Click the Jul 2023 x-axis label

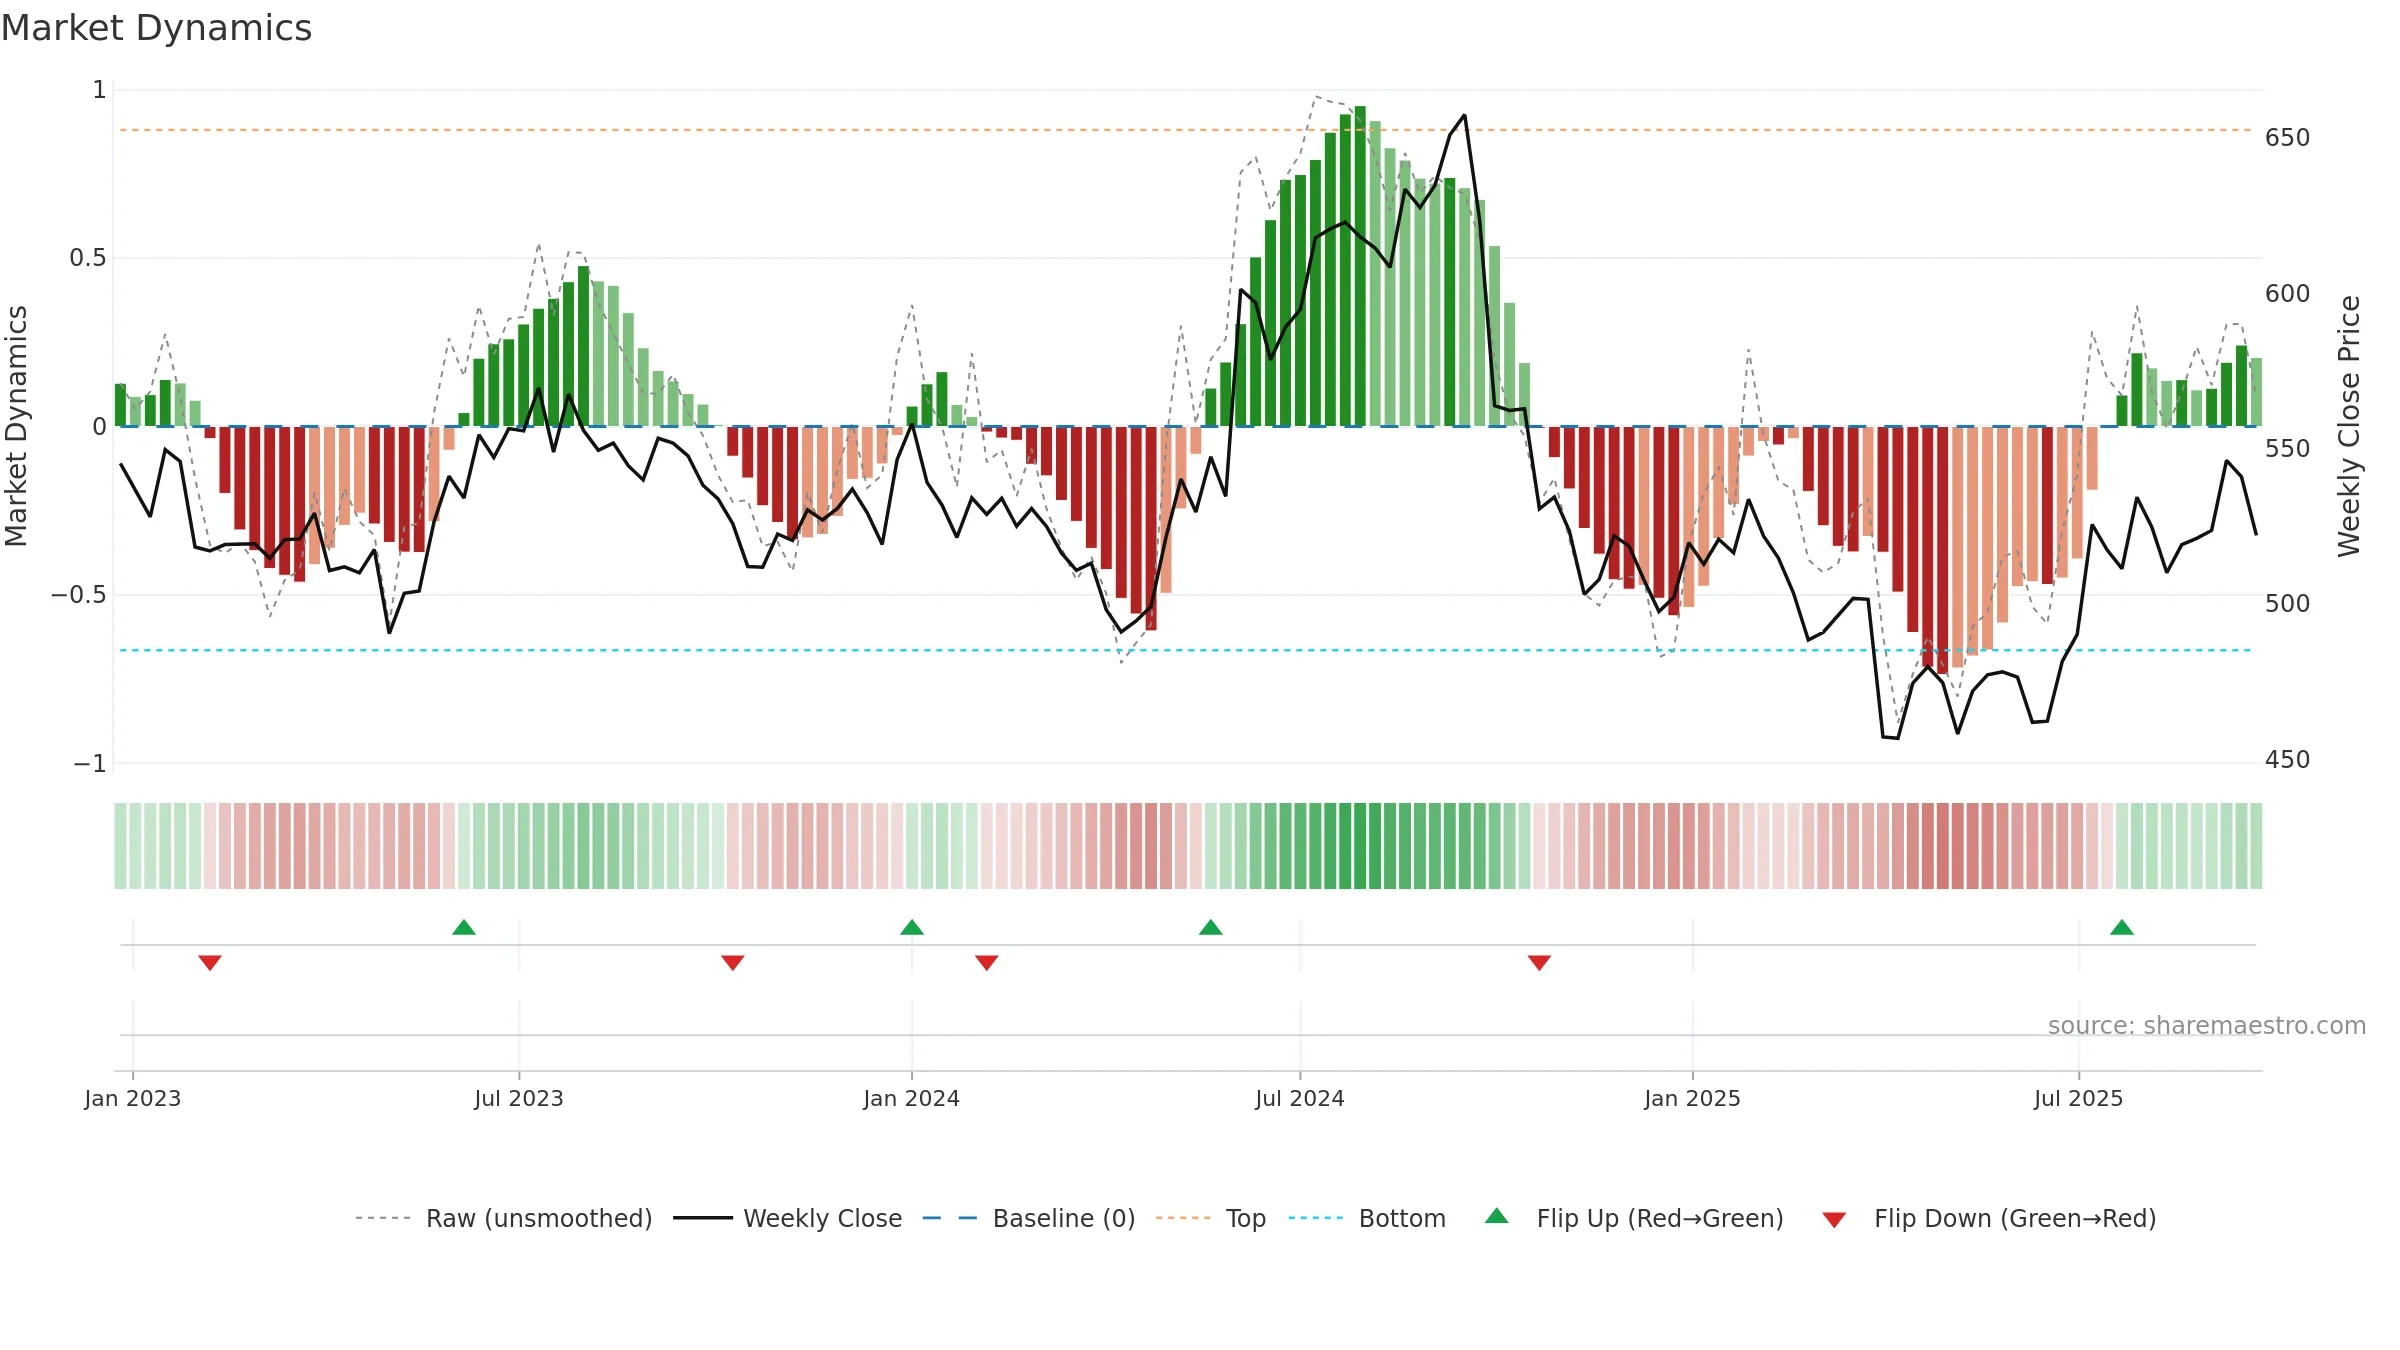click(x=519, y=1098)
